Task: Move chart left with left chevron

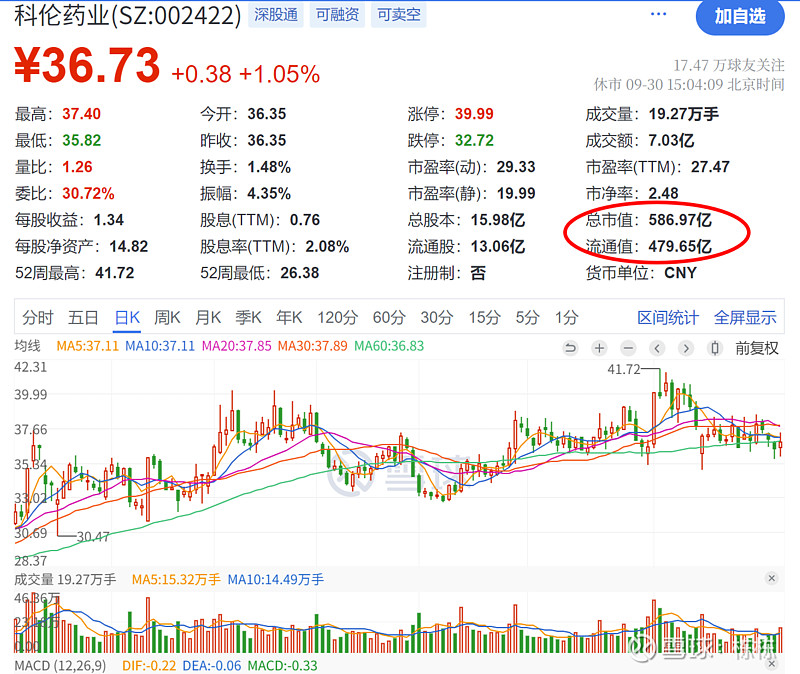Action: [x=657, y=348]
